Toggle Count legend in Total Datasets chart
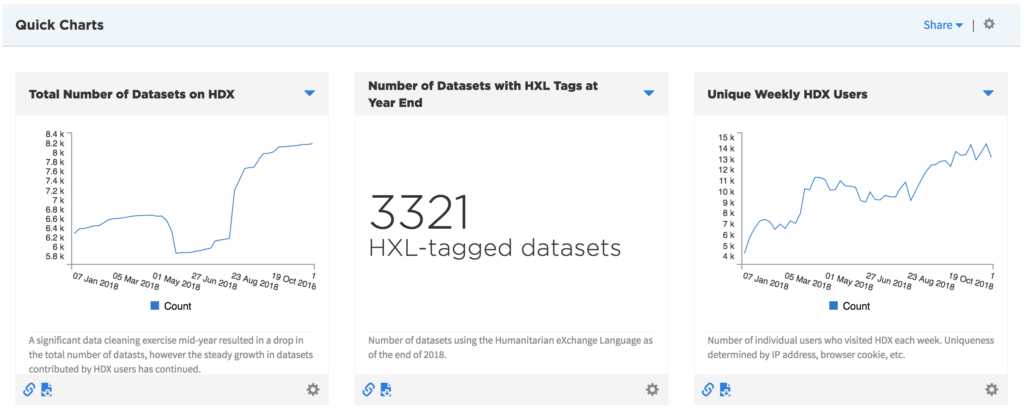The height and width of the screenshot is (409, 1024). click(171, 306)
